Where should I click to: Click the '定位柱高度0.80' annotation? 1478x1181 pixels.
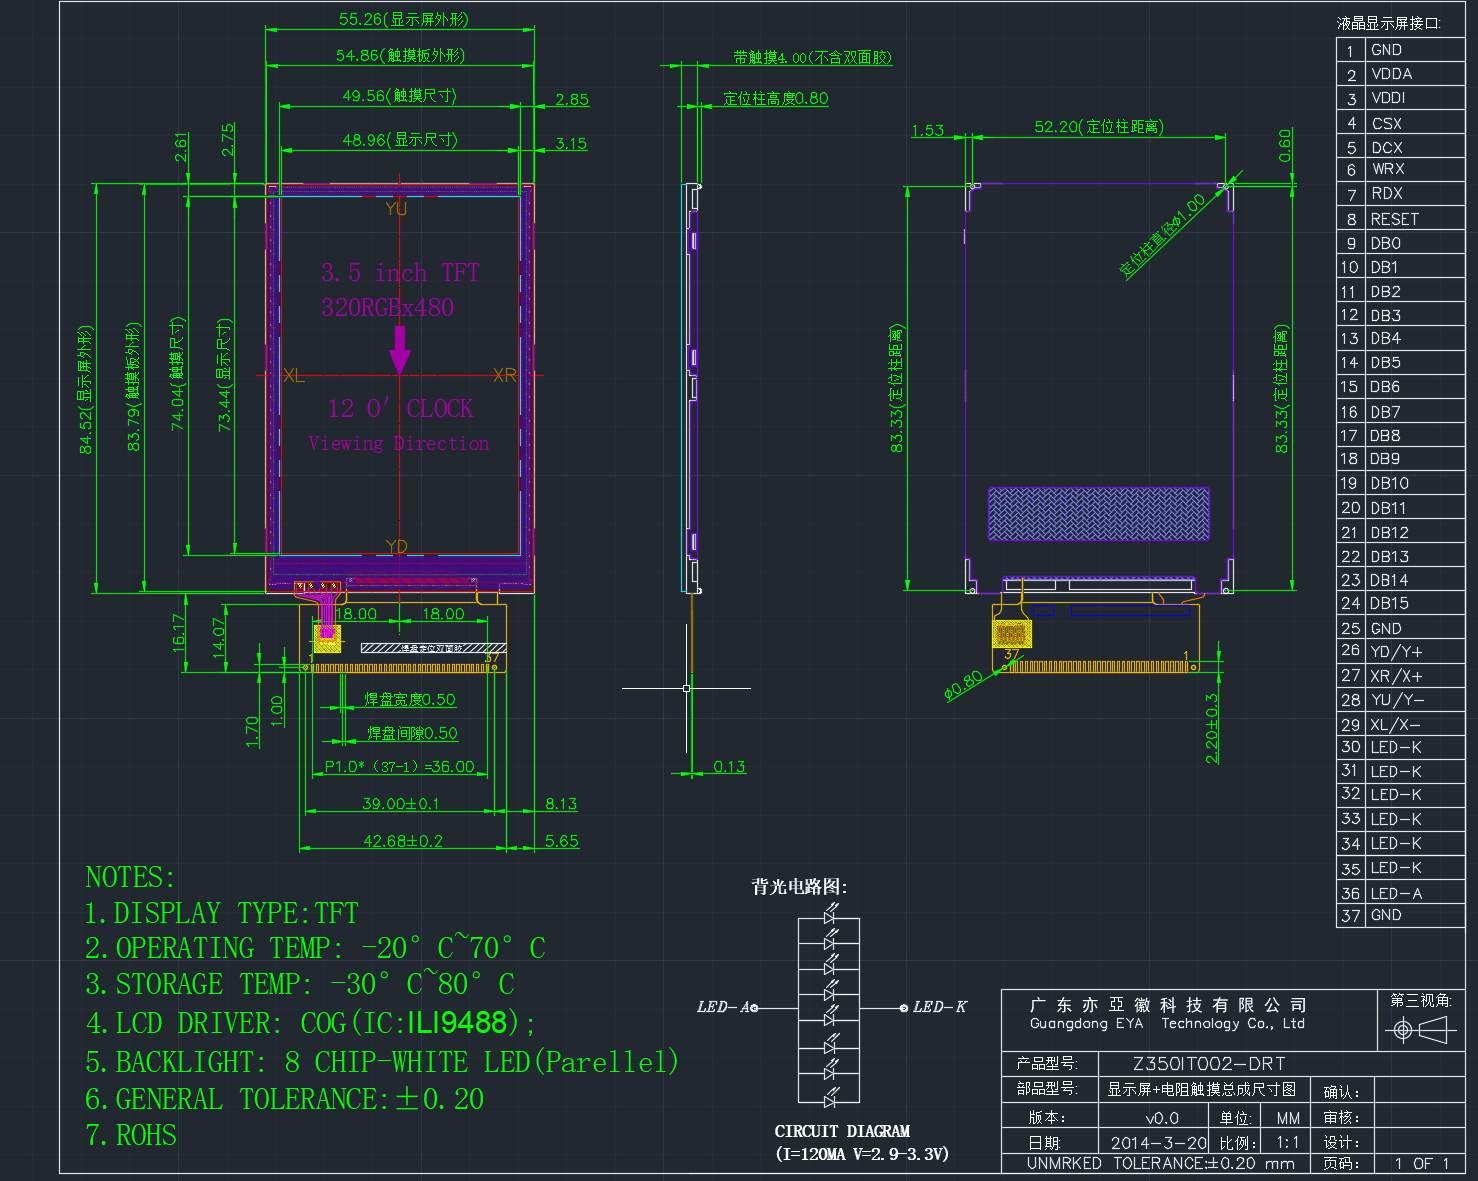pos(775,98)
